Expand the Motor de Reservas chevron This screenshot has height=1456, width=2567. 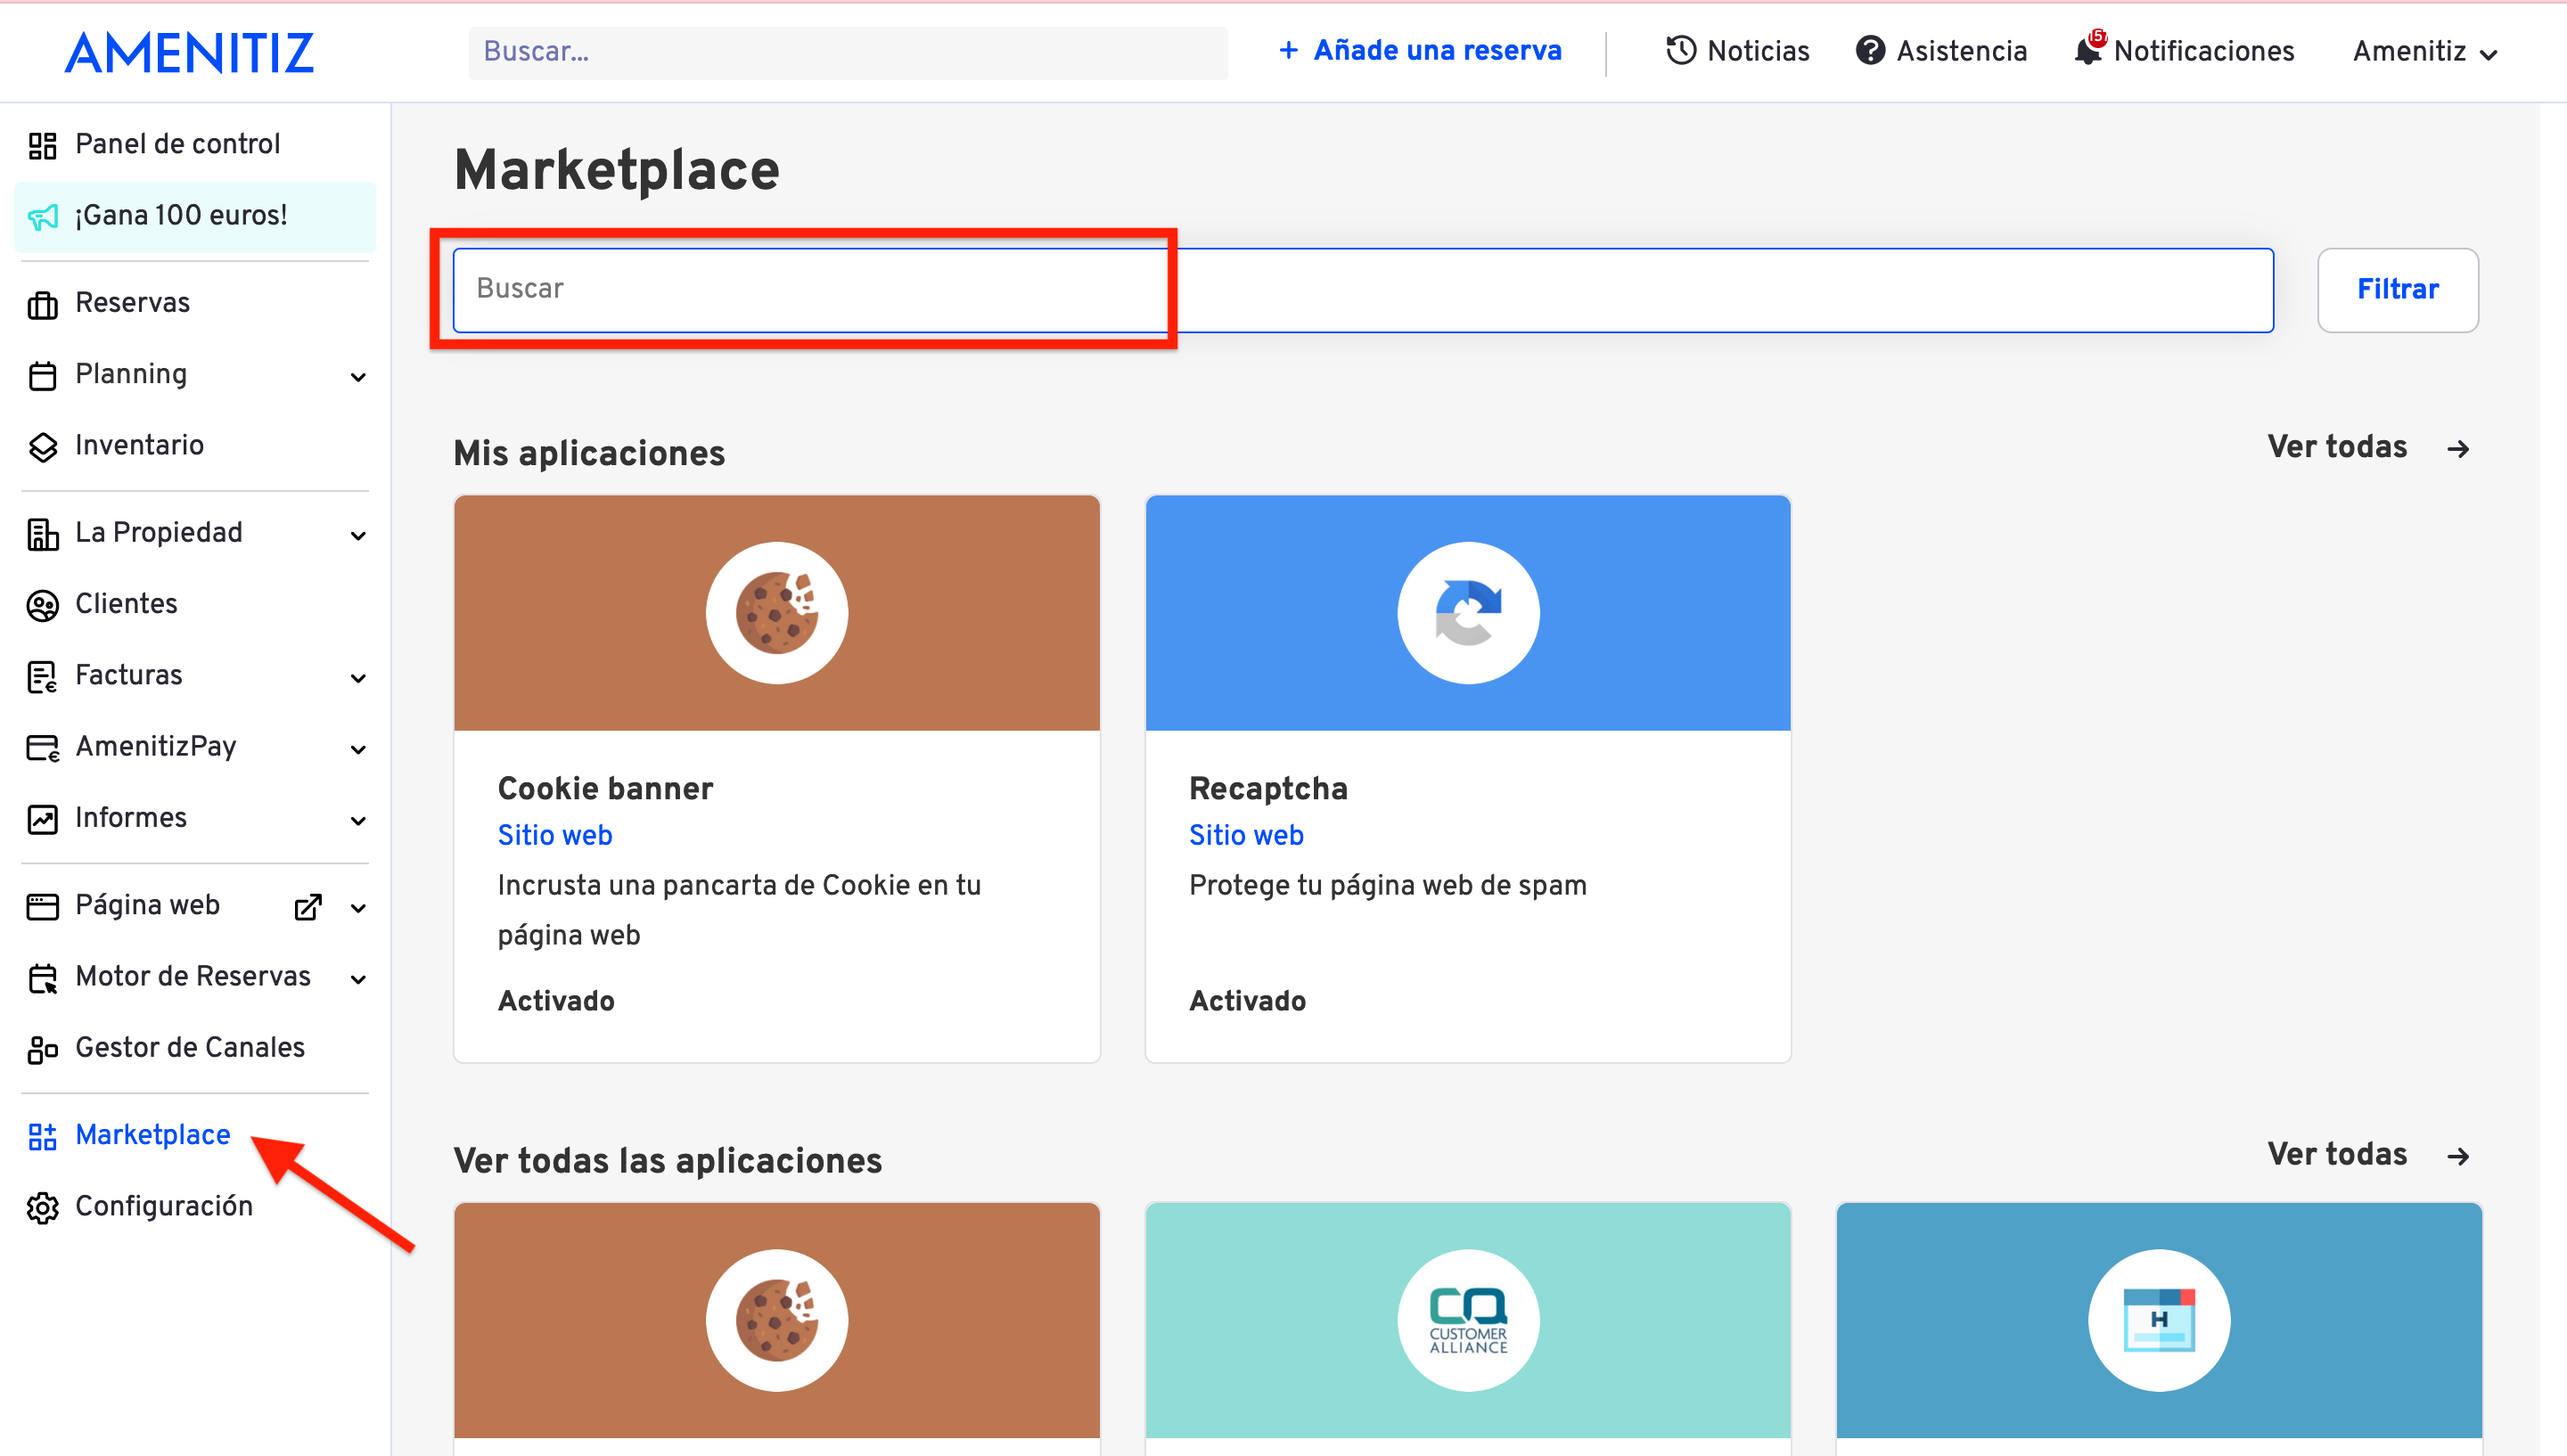coord(358,979)
